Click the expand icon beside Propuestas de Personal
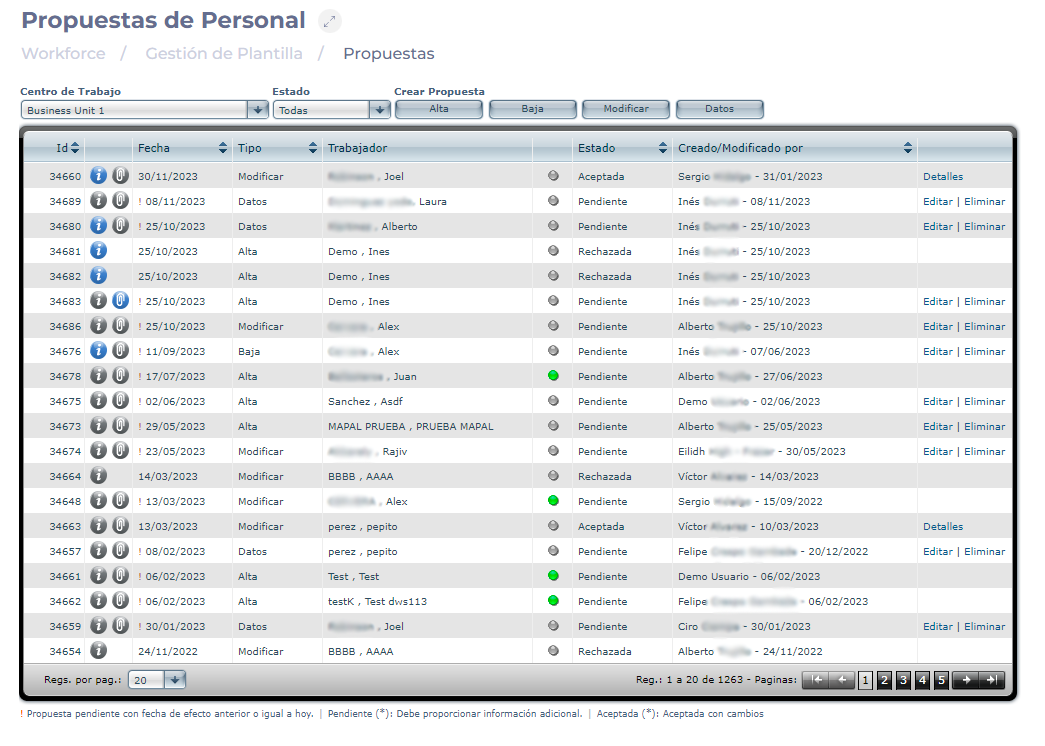Viewport: 1045px width, 746px height. (330, 21)
